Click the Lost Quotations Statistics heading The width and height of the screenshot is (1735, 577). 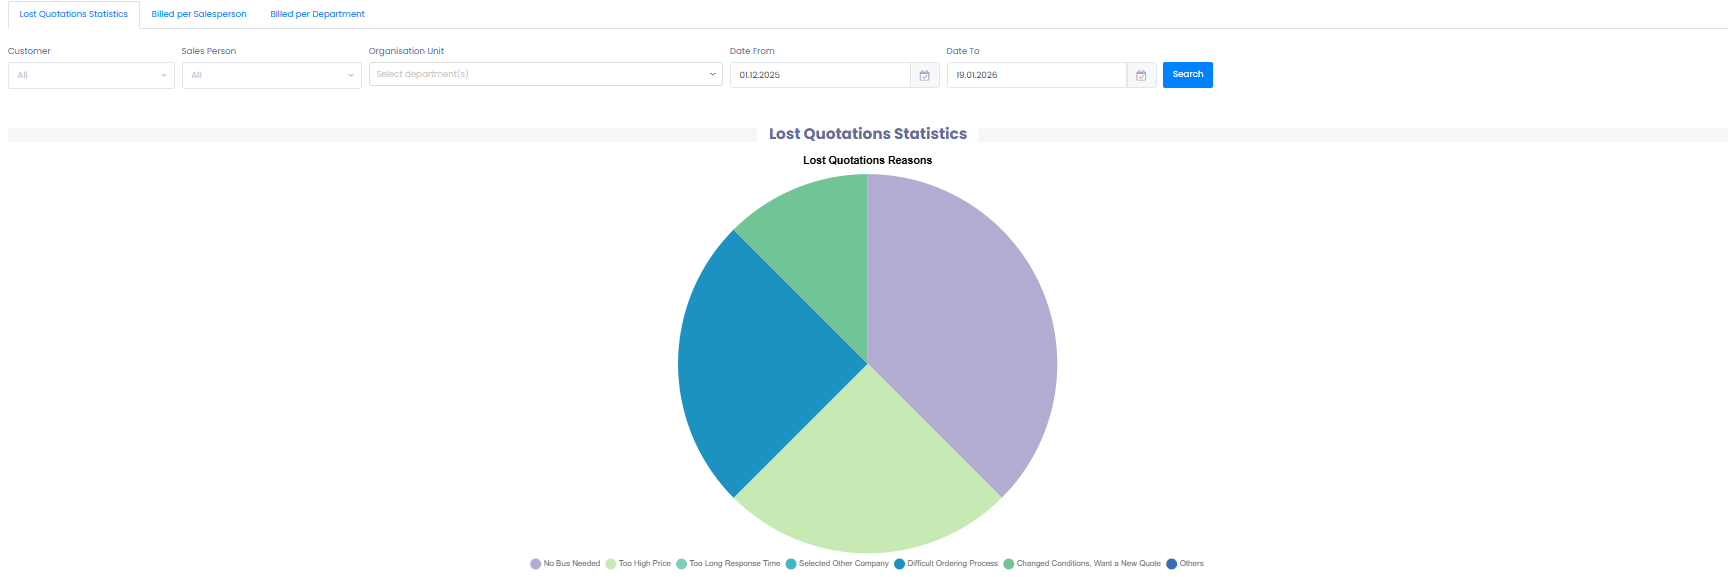point(868,134)
